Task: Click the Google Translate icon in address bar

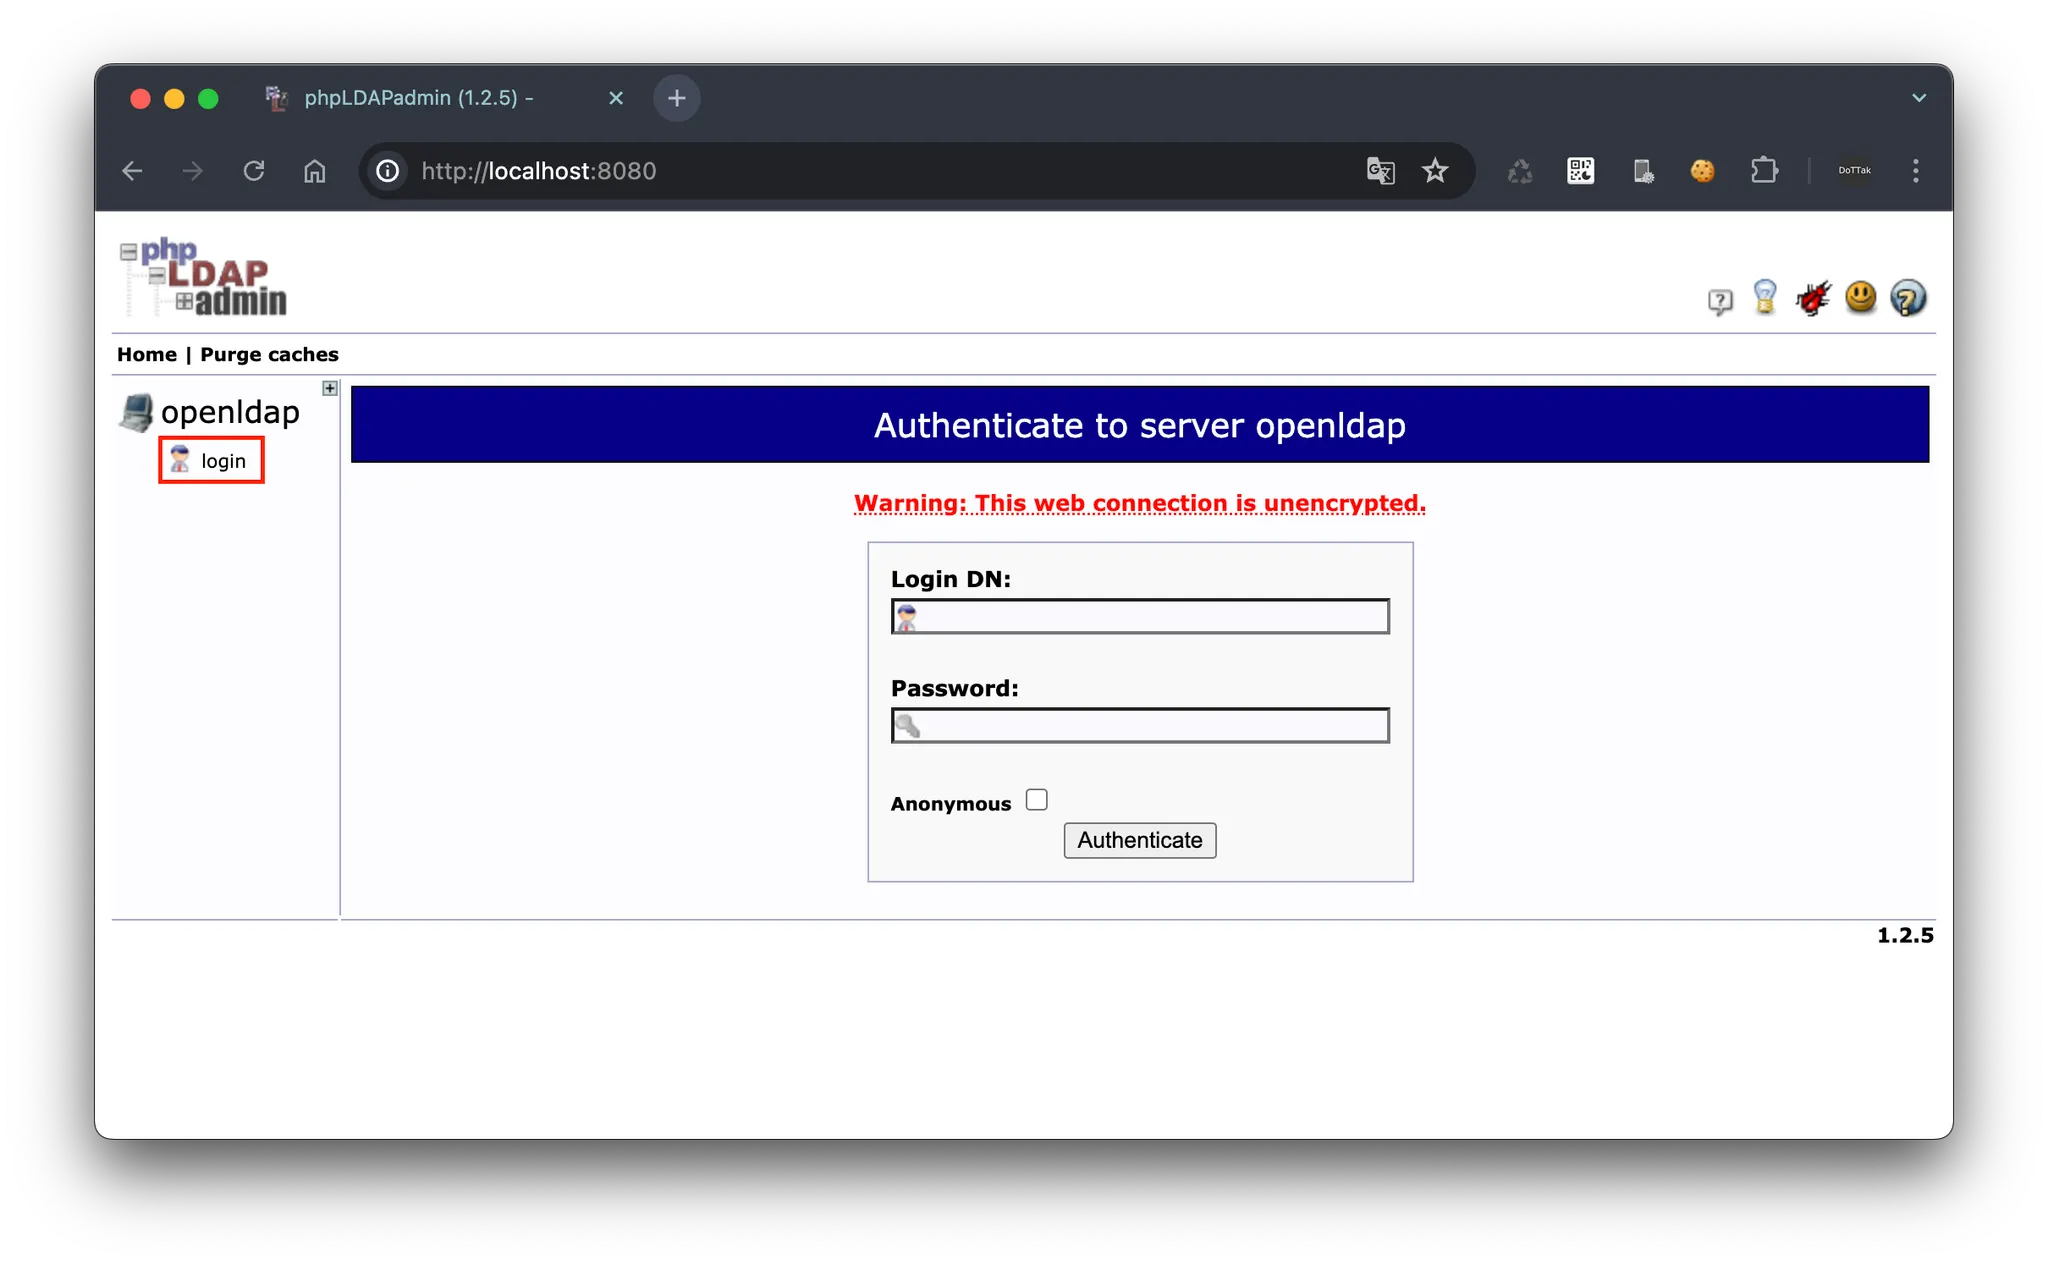Action: 1380,171
